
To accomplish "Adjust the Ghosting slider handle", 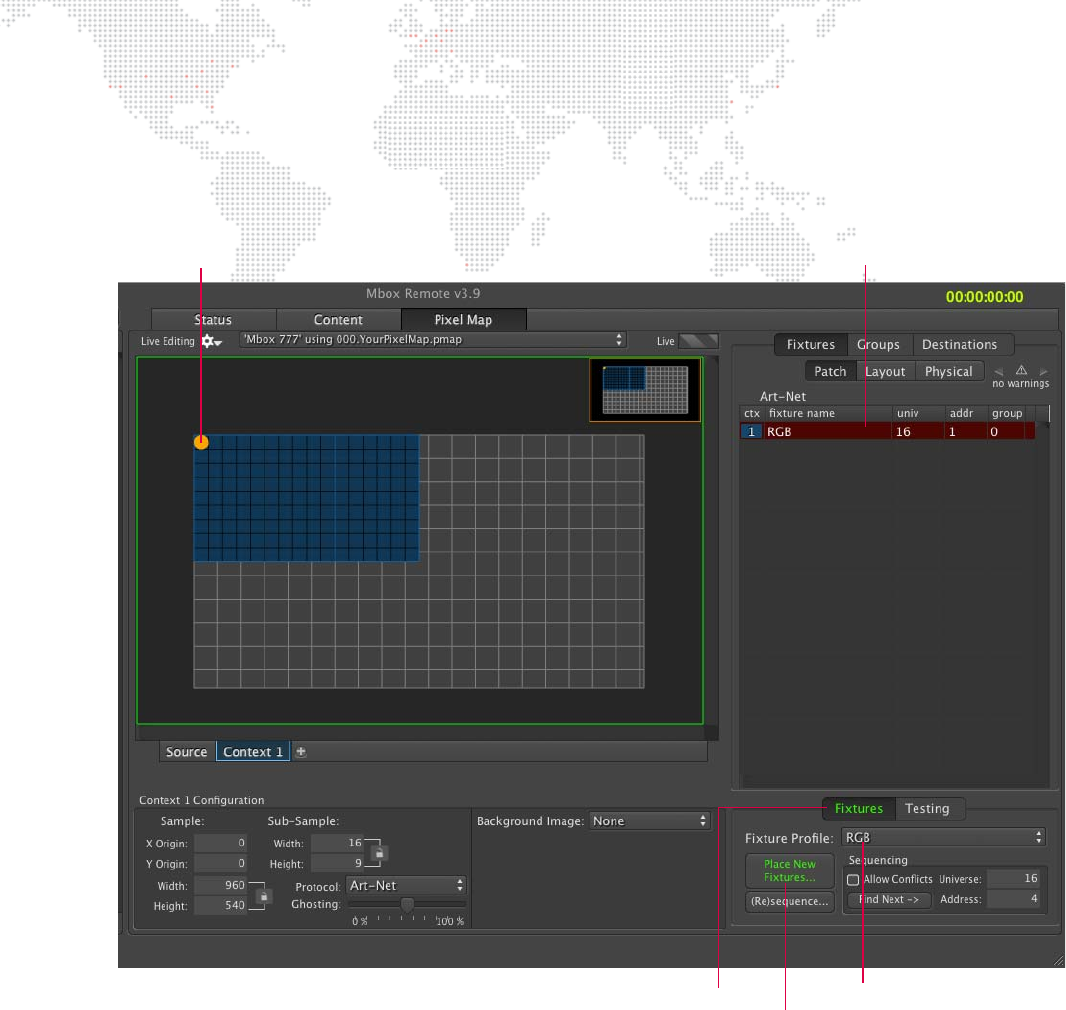I will [407, 905].
